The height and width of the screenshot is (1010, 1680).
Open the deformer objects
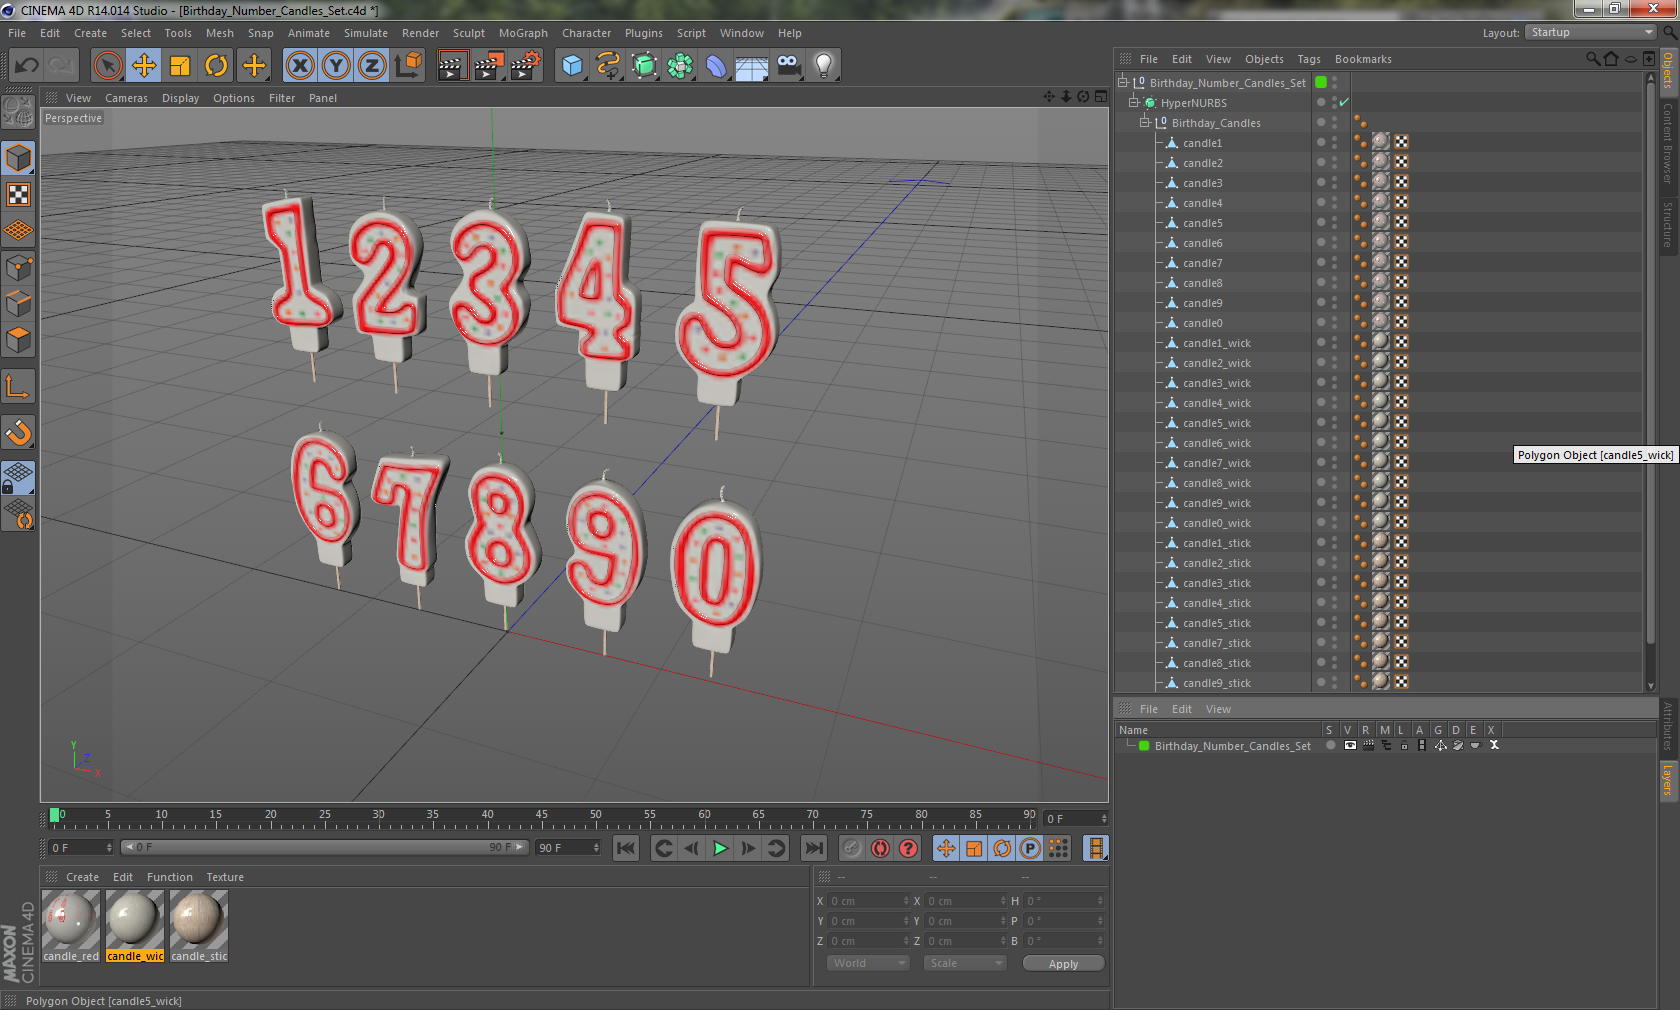point(716,66)
